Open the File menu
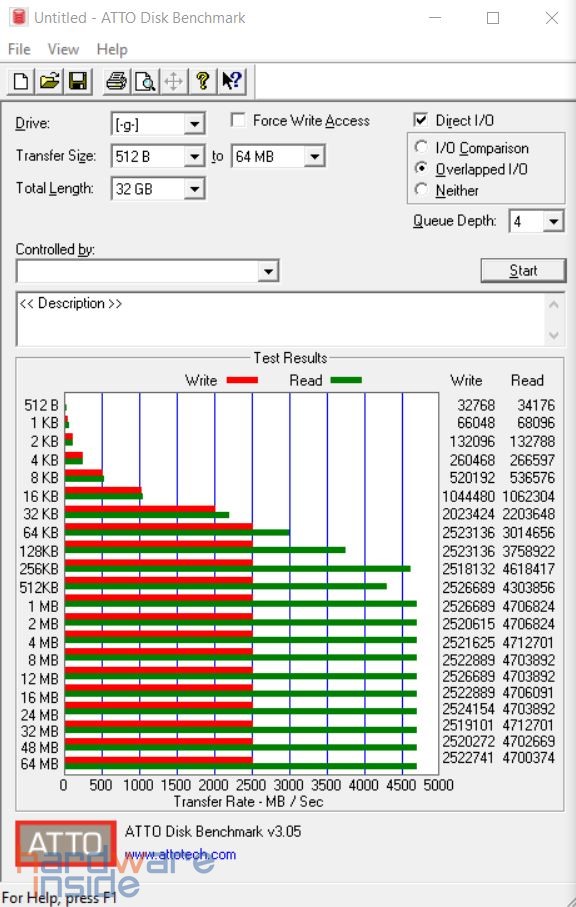Screen dimensions: 576x907 [x=19, y=49]
